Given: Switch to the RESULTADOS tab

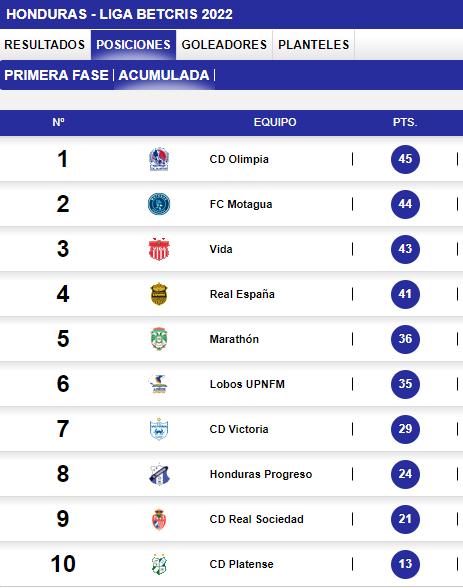Looking at the screenshot, I should pyautogui.click(x=45, y=45).
